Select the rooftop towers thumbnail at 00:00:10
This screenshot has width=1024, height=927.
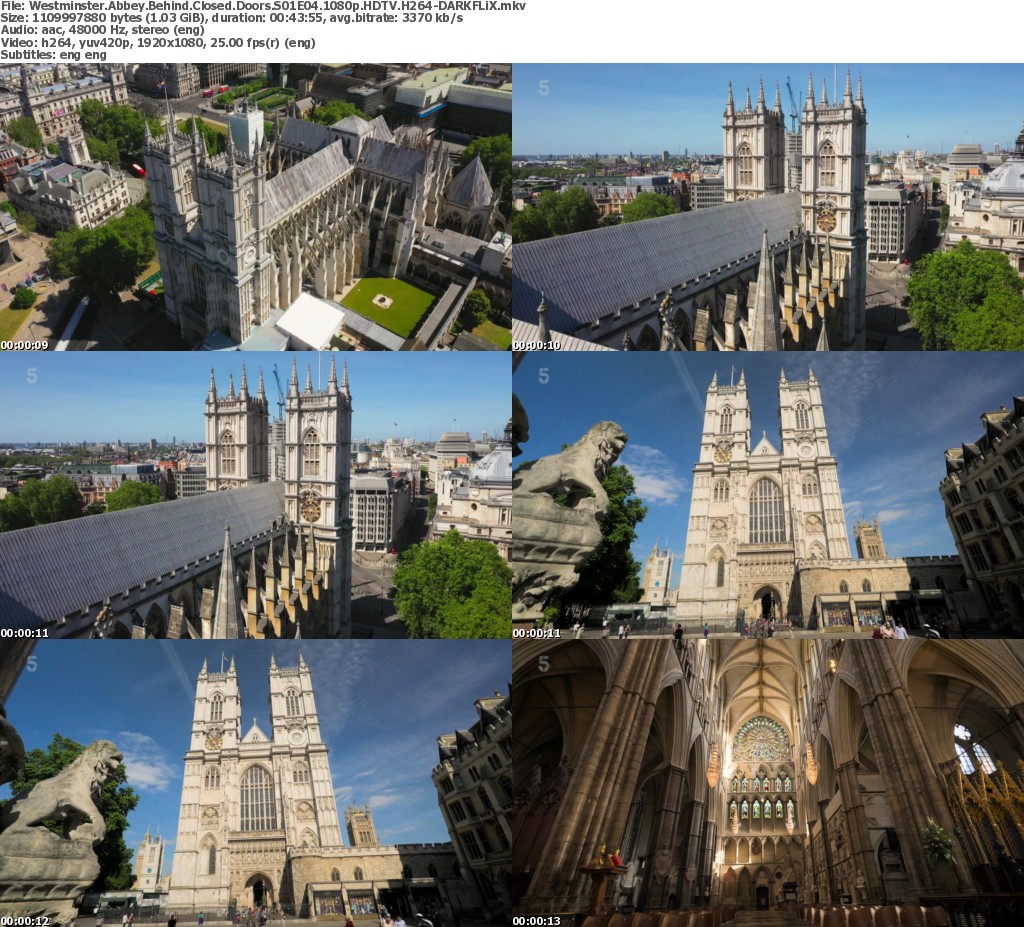point(768,206)
